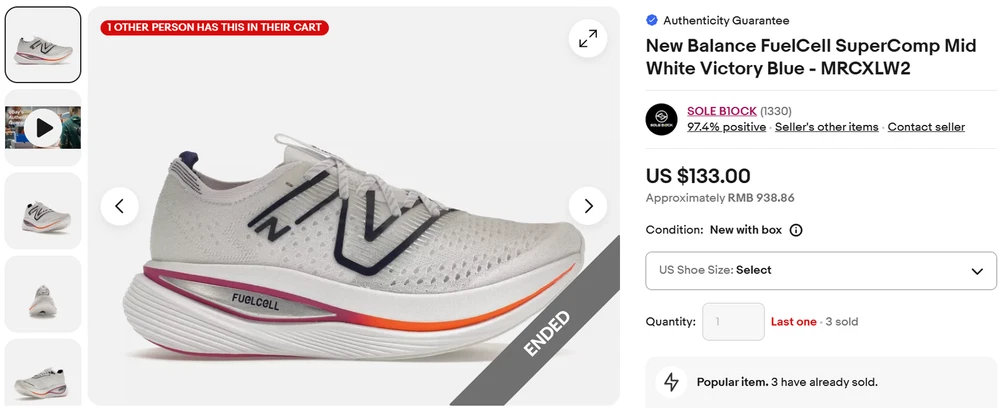
Task: Click the Authenticity Guarantee checkmark badge
Action: [x=652, y=20]
